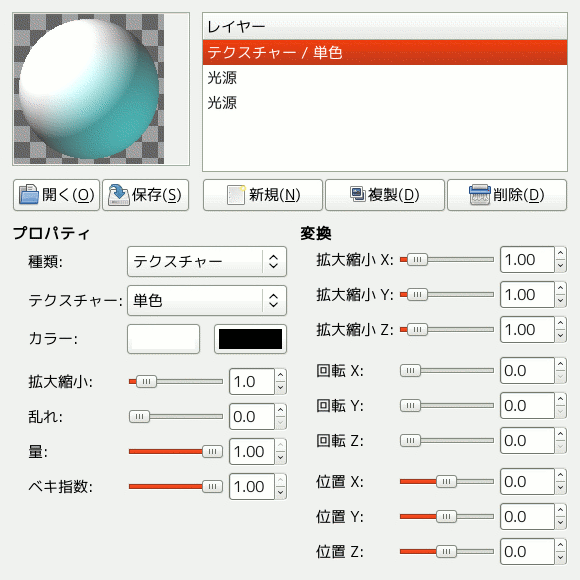
Task: Decrease the 量 value with down arrow
Action: pos(280,458)
